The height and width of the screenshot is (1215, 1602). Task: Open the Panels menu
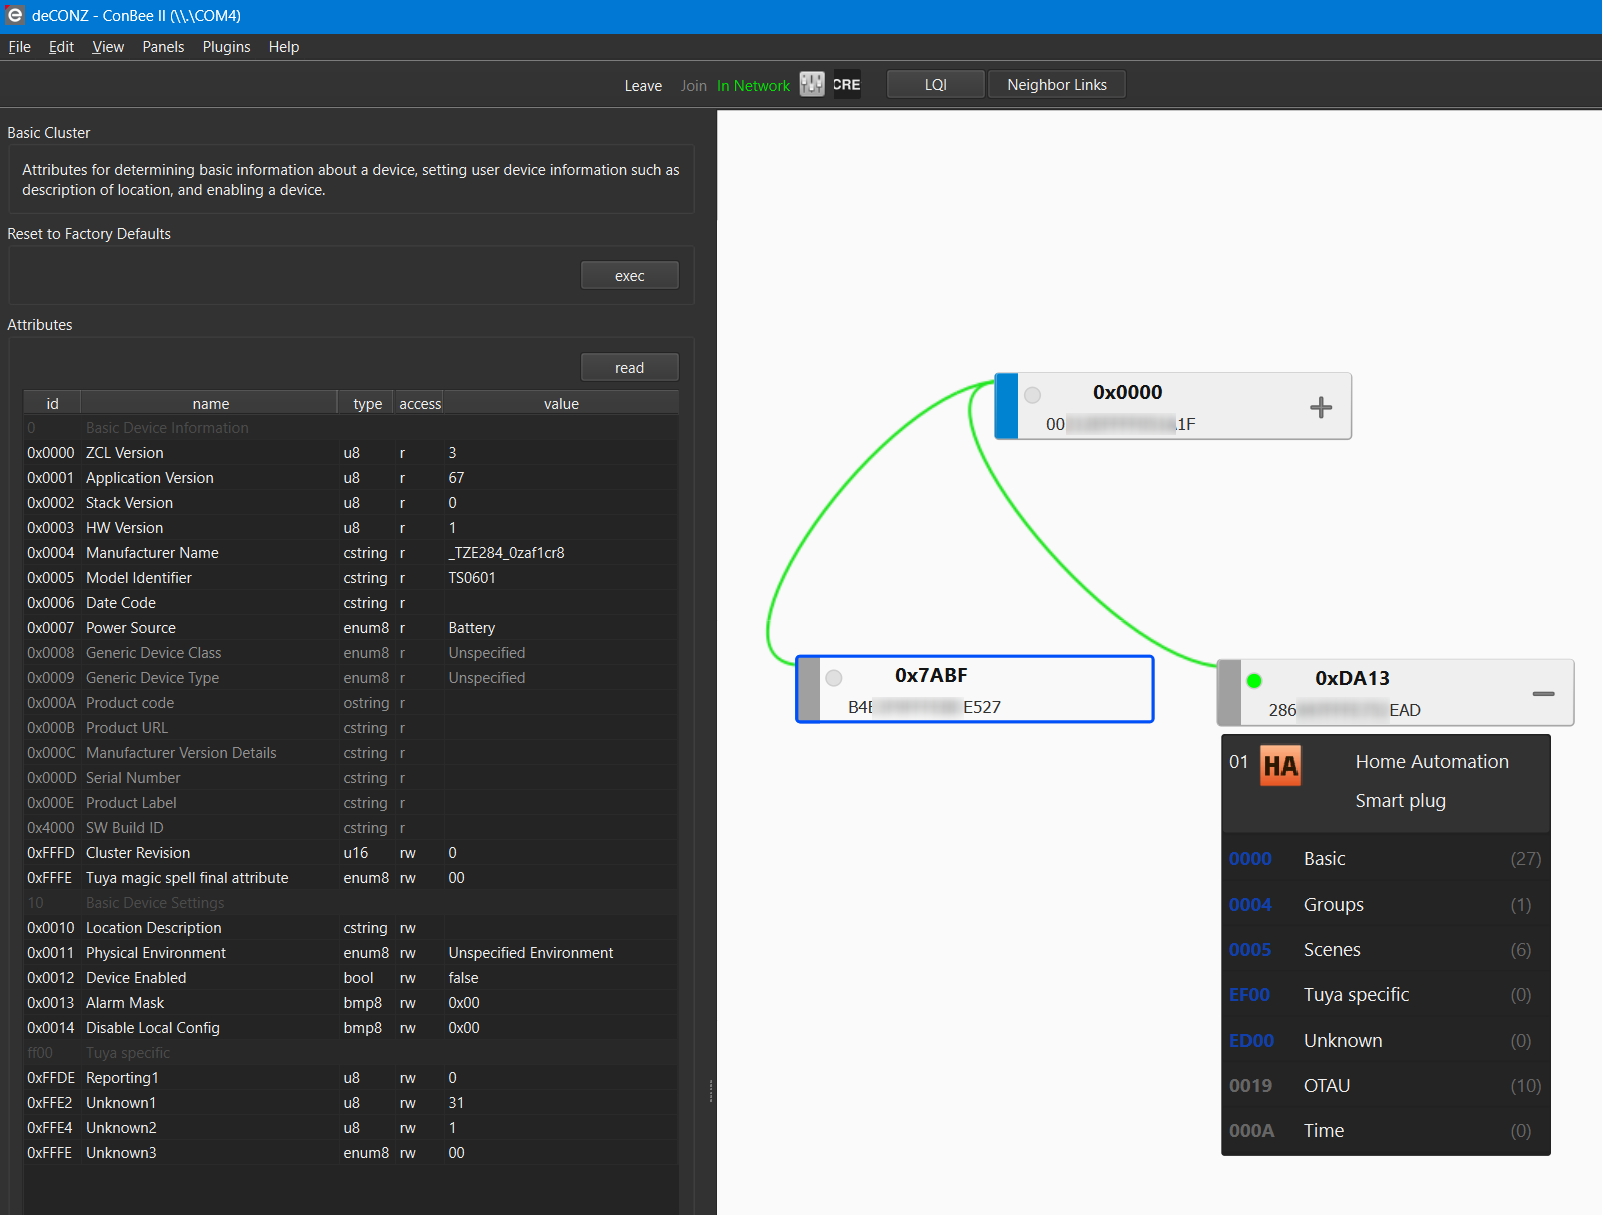pyautogui.click(x=163, y=47)
